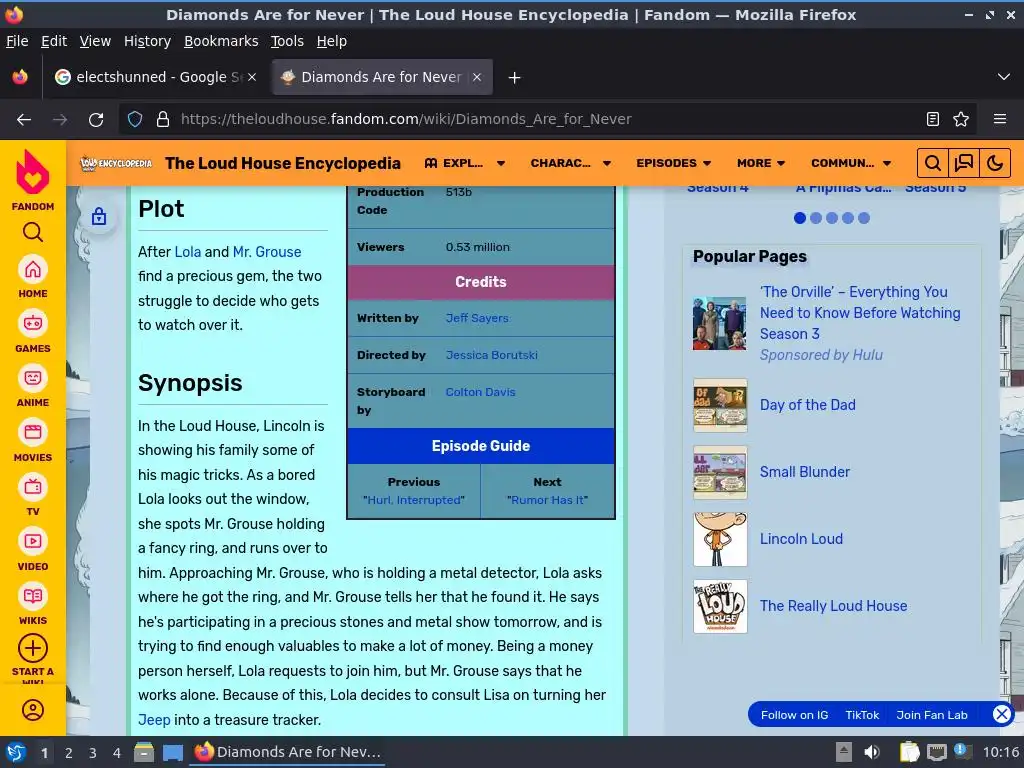The height and width of the screenshot is (768, 1024).
Task: Select the first carousel dot
Action: (799, 218)
